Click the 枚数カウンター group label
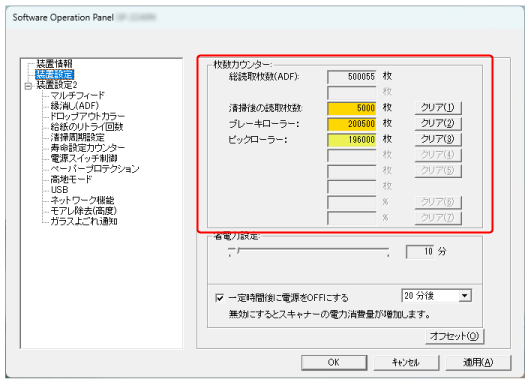530x380 pixels. pos(242,64)
